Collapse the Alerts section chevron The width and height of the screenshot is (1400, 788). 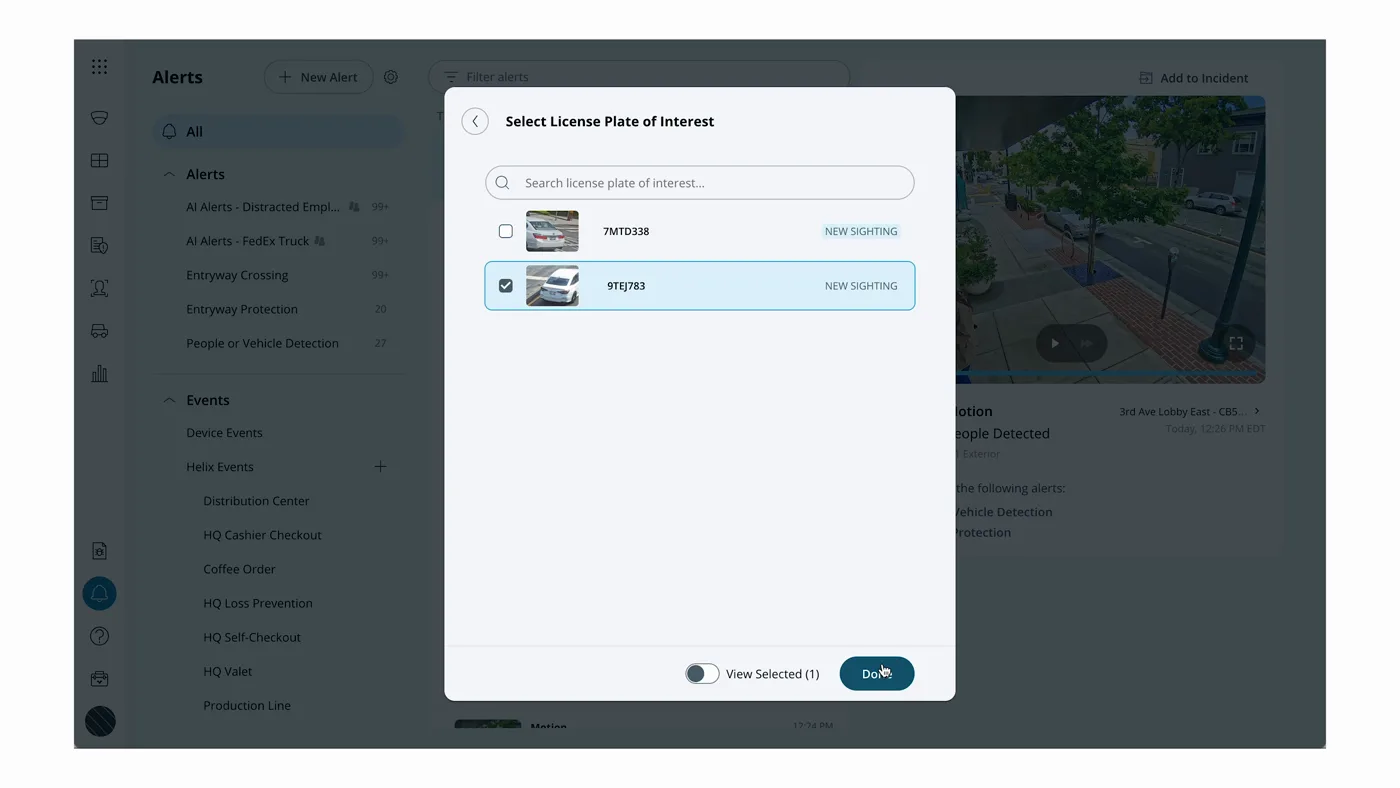click(x=169, y=174)
